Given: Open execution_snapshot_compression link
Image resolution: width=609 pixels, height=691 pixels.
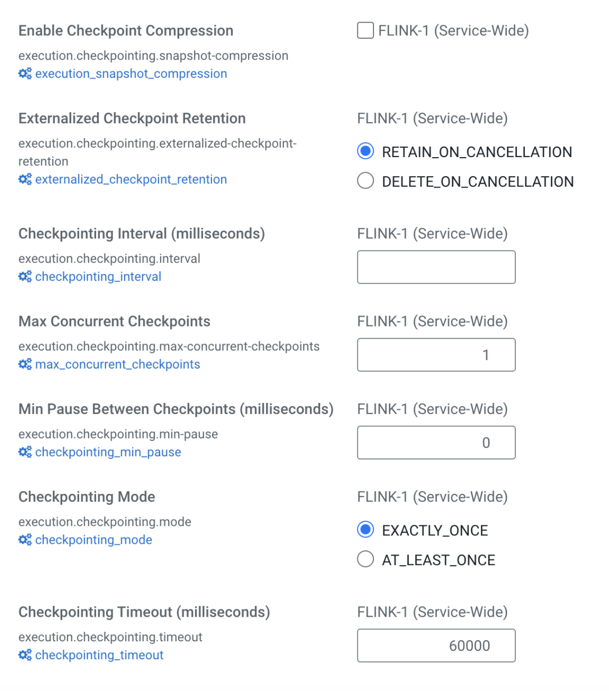Looking at the screenshot, I should click(131, 74).
